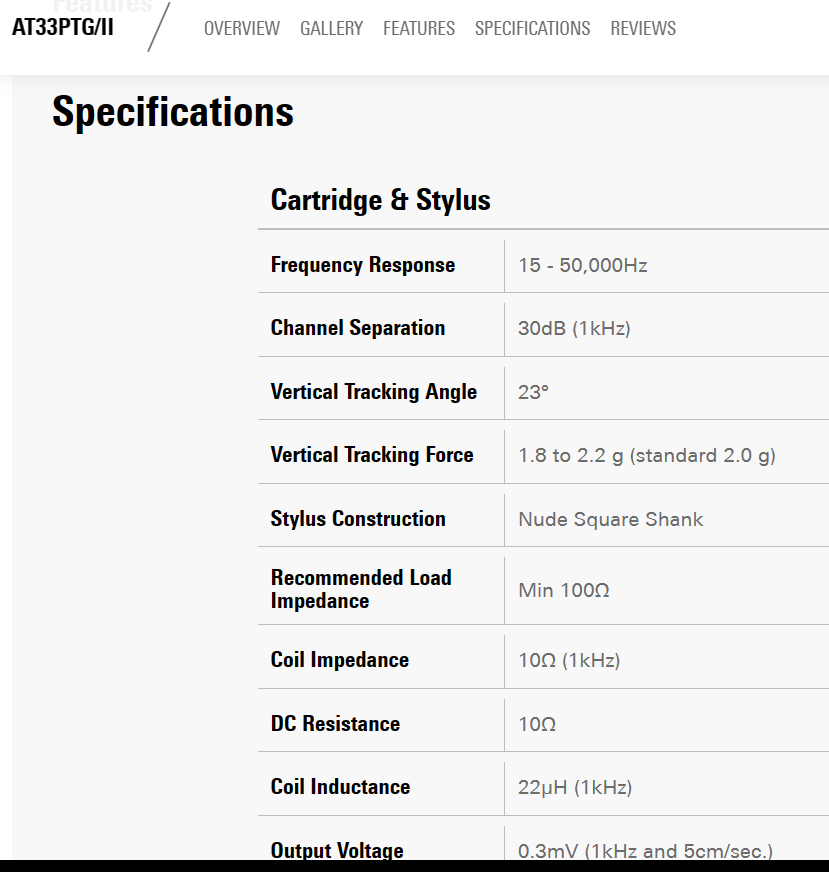Open the REVIEWS tab
This screenshot has width=829, height=872.
pos(643,28)
